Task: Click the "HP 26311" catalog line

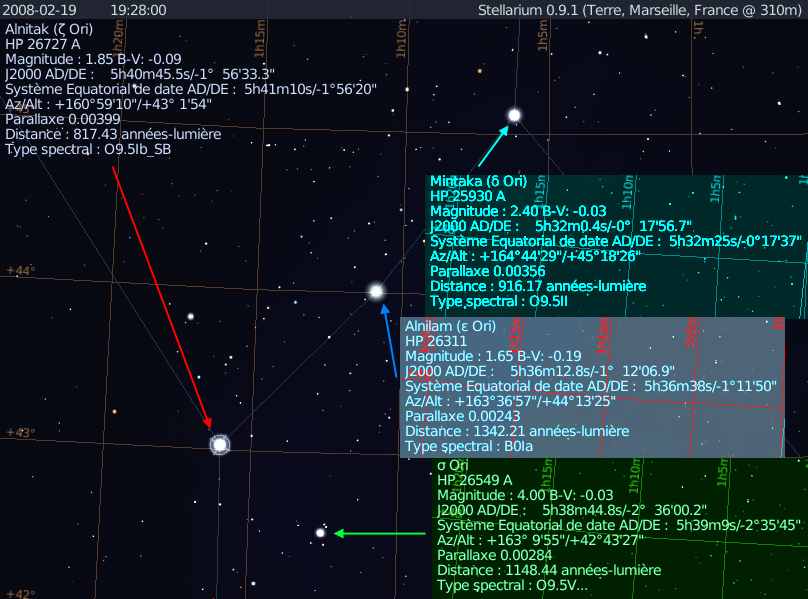Action: 436,341
